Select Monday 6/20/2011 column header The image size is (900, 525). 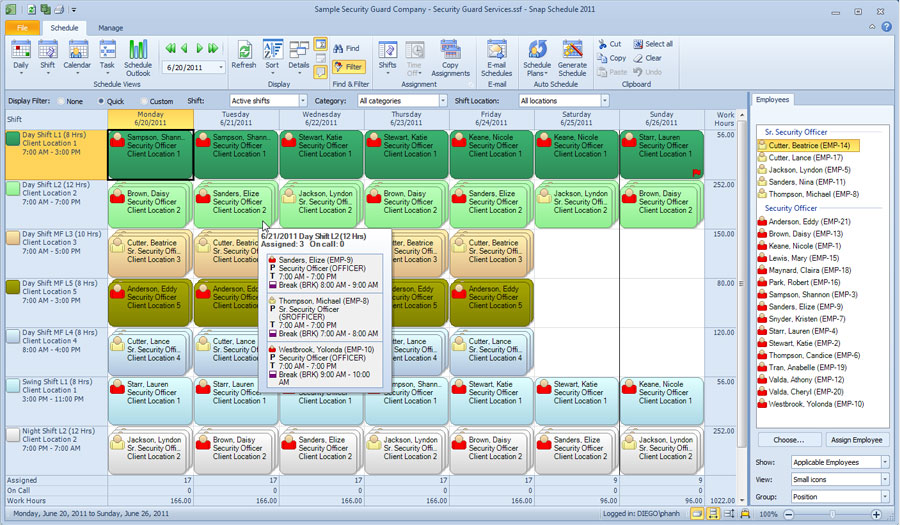(150, 119)
